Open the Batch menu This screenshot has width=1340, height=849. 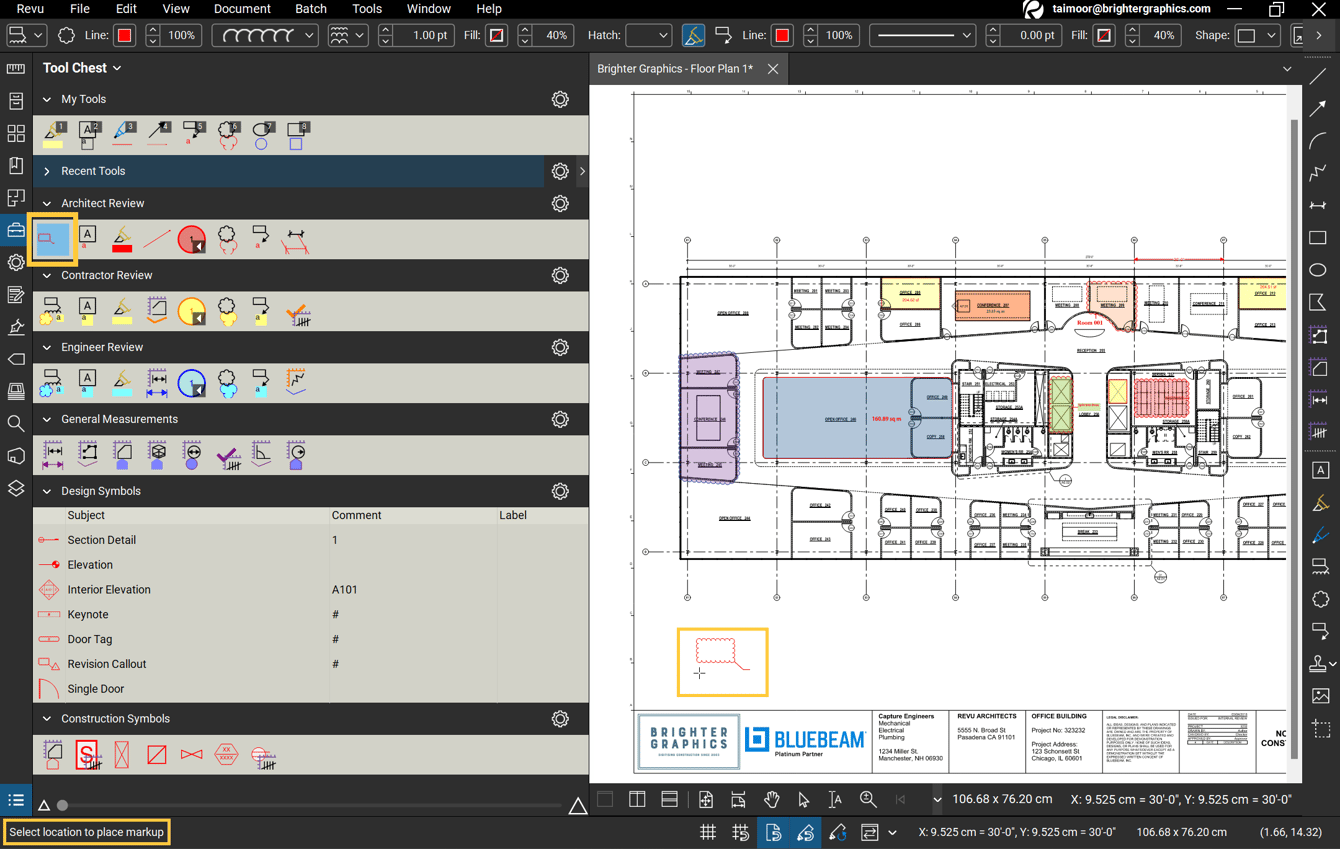310,9
